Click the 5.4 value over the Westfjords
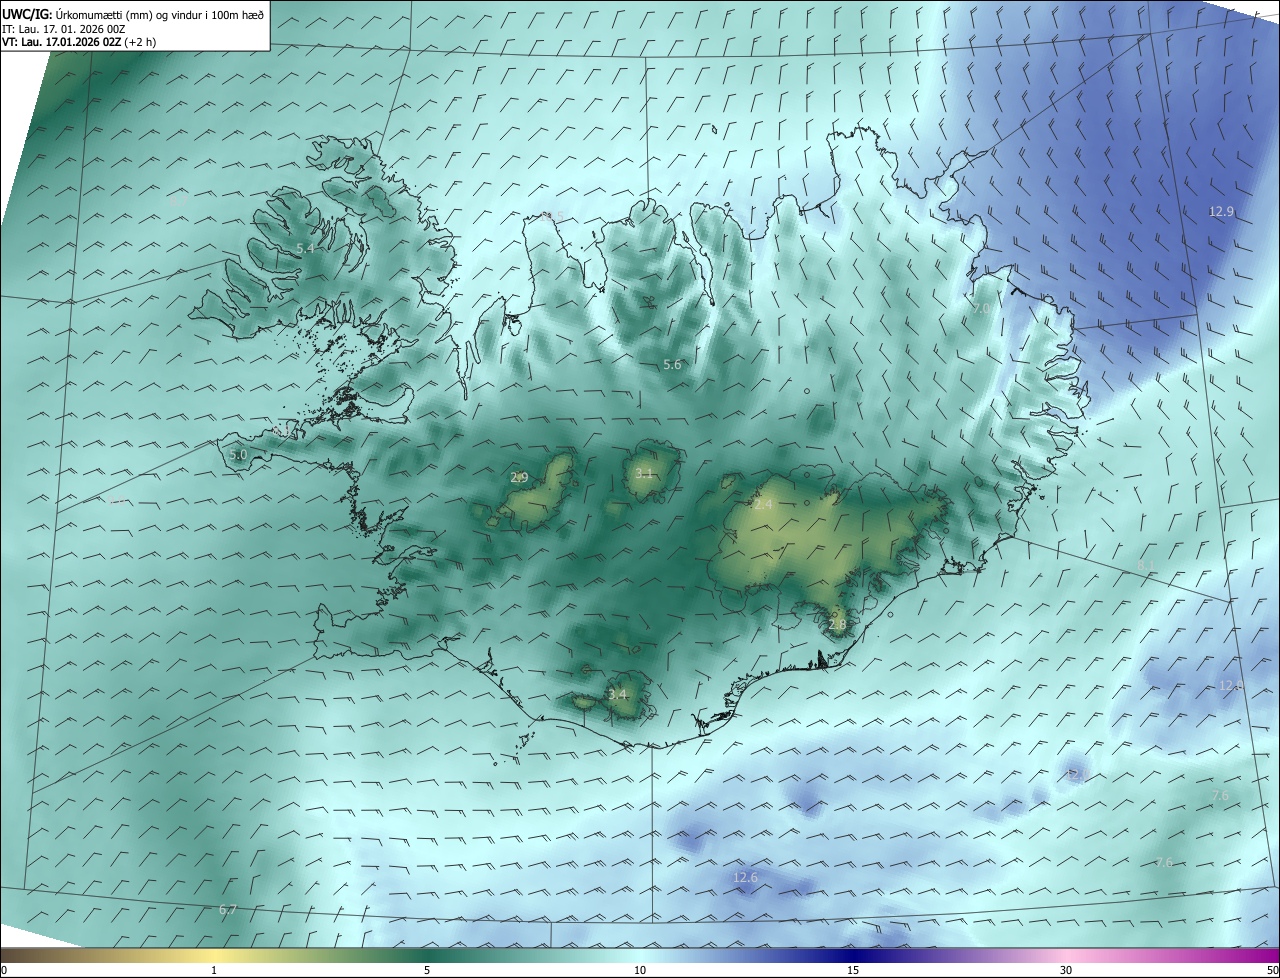The image size is (1280, 978). 306,248
